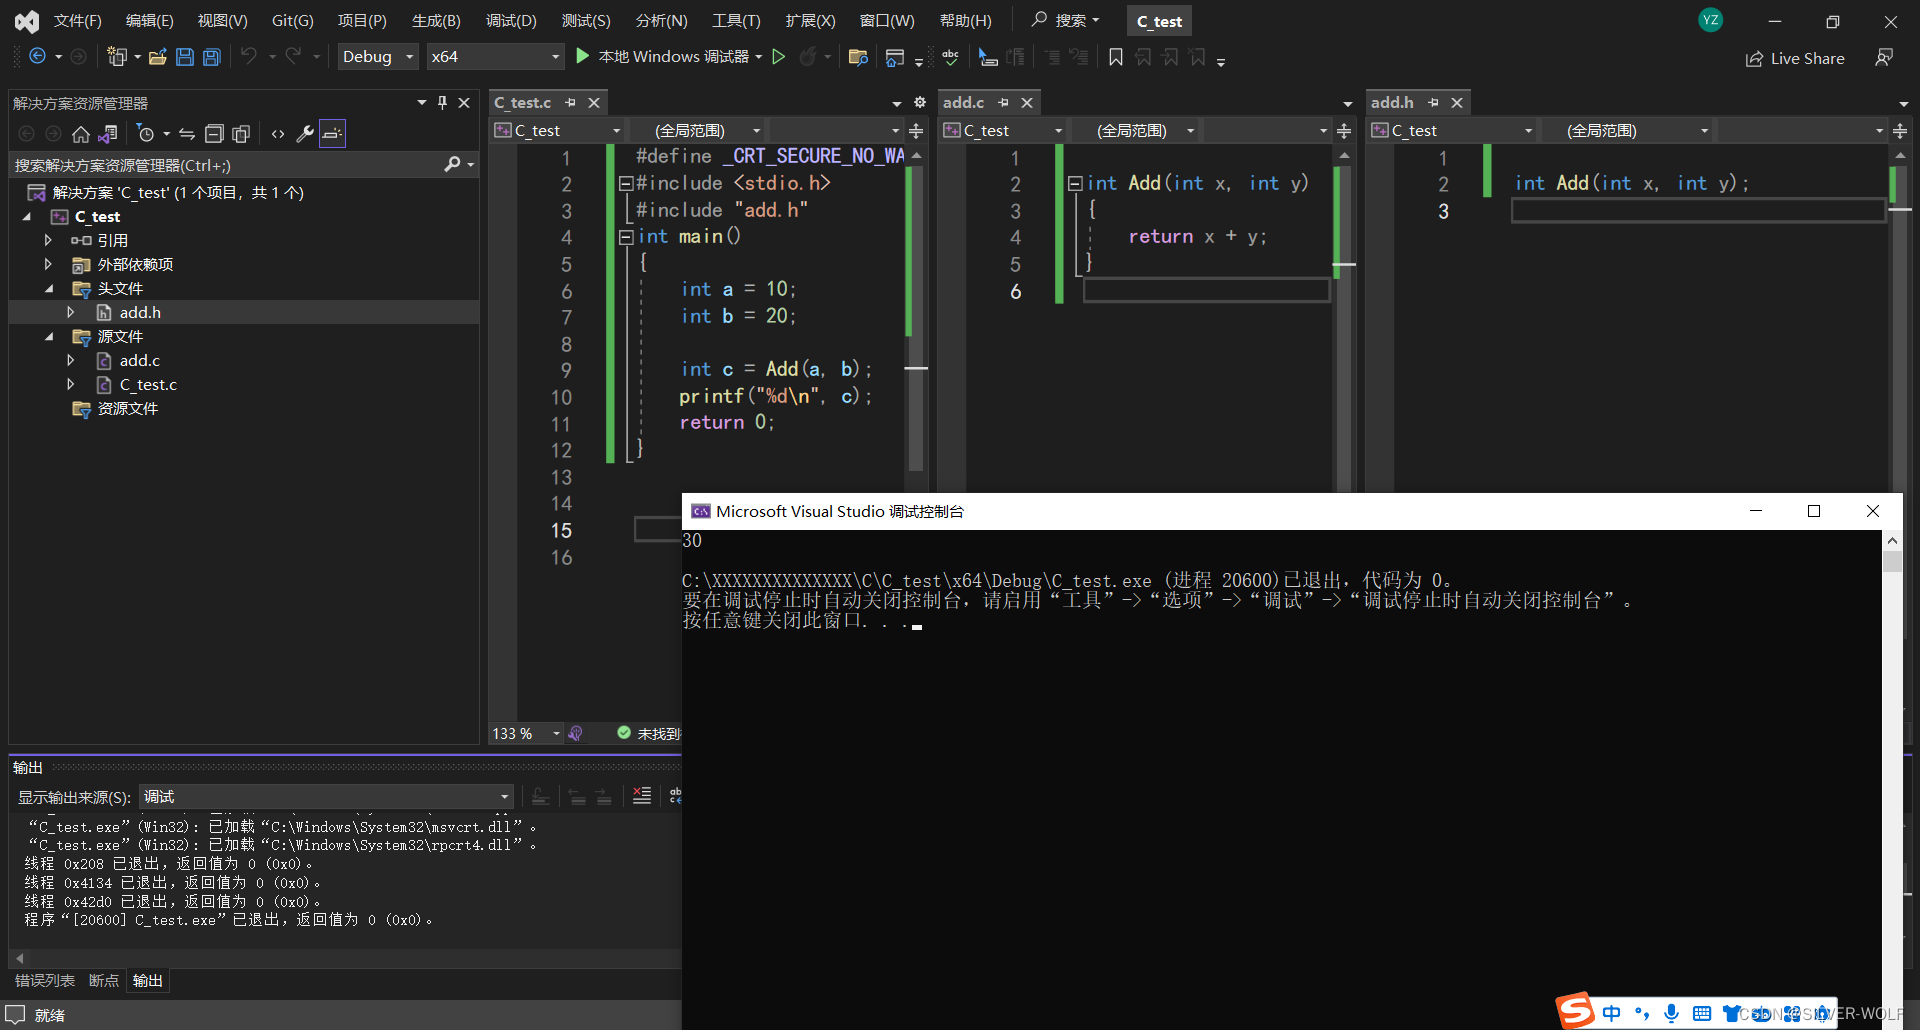Open the x64 platform dropdown

495,57
